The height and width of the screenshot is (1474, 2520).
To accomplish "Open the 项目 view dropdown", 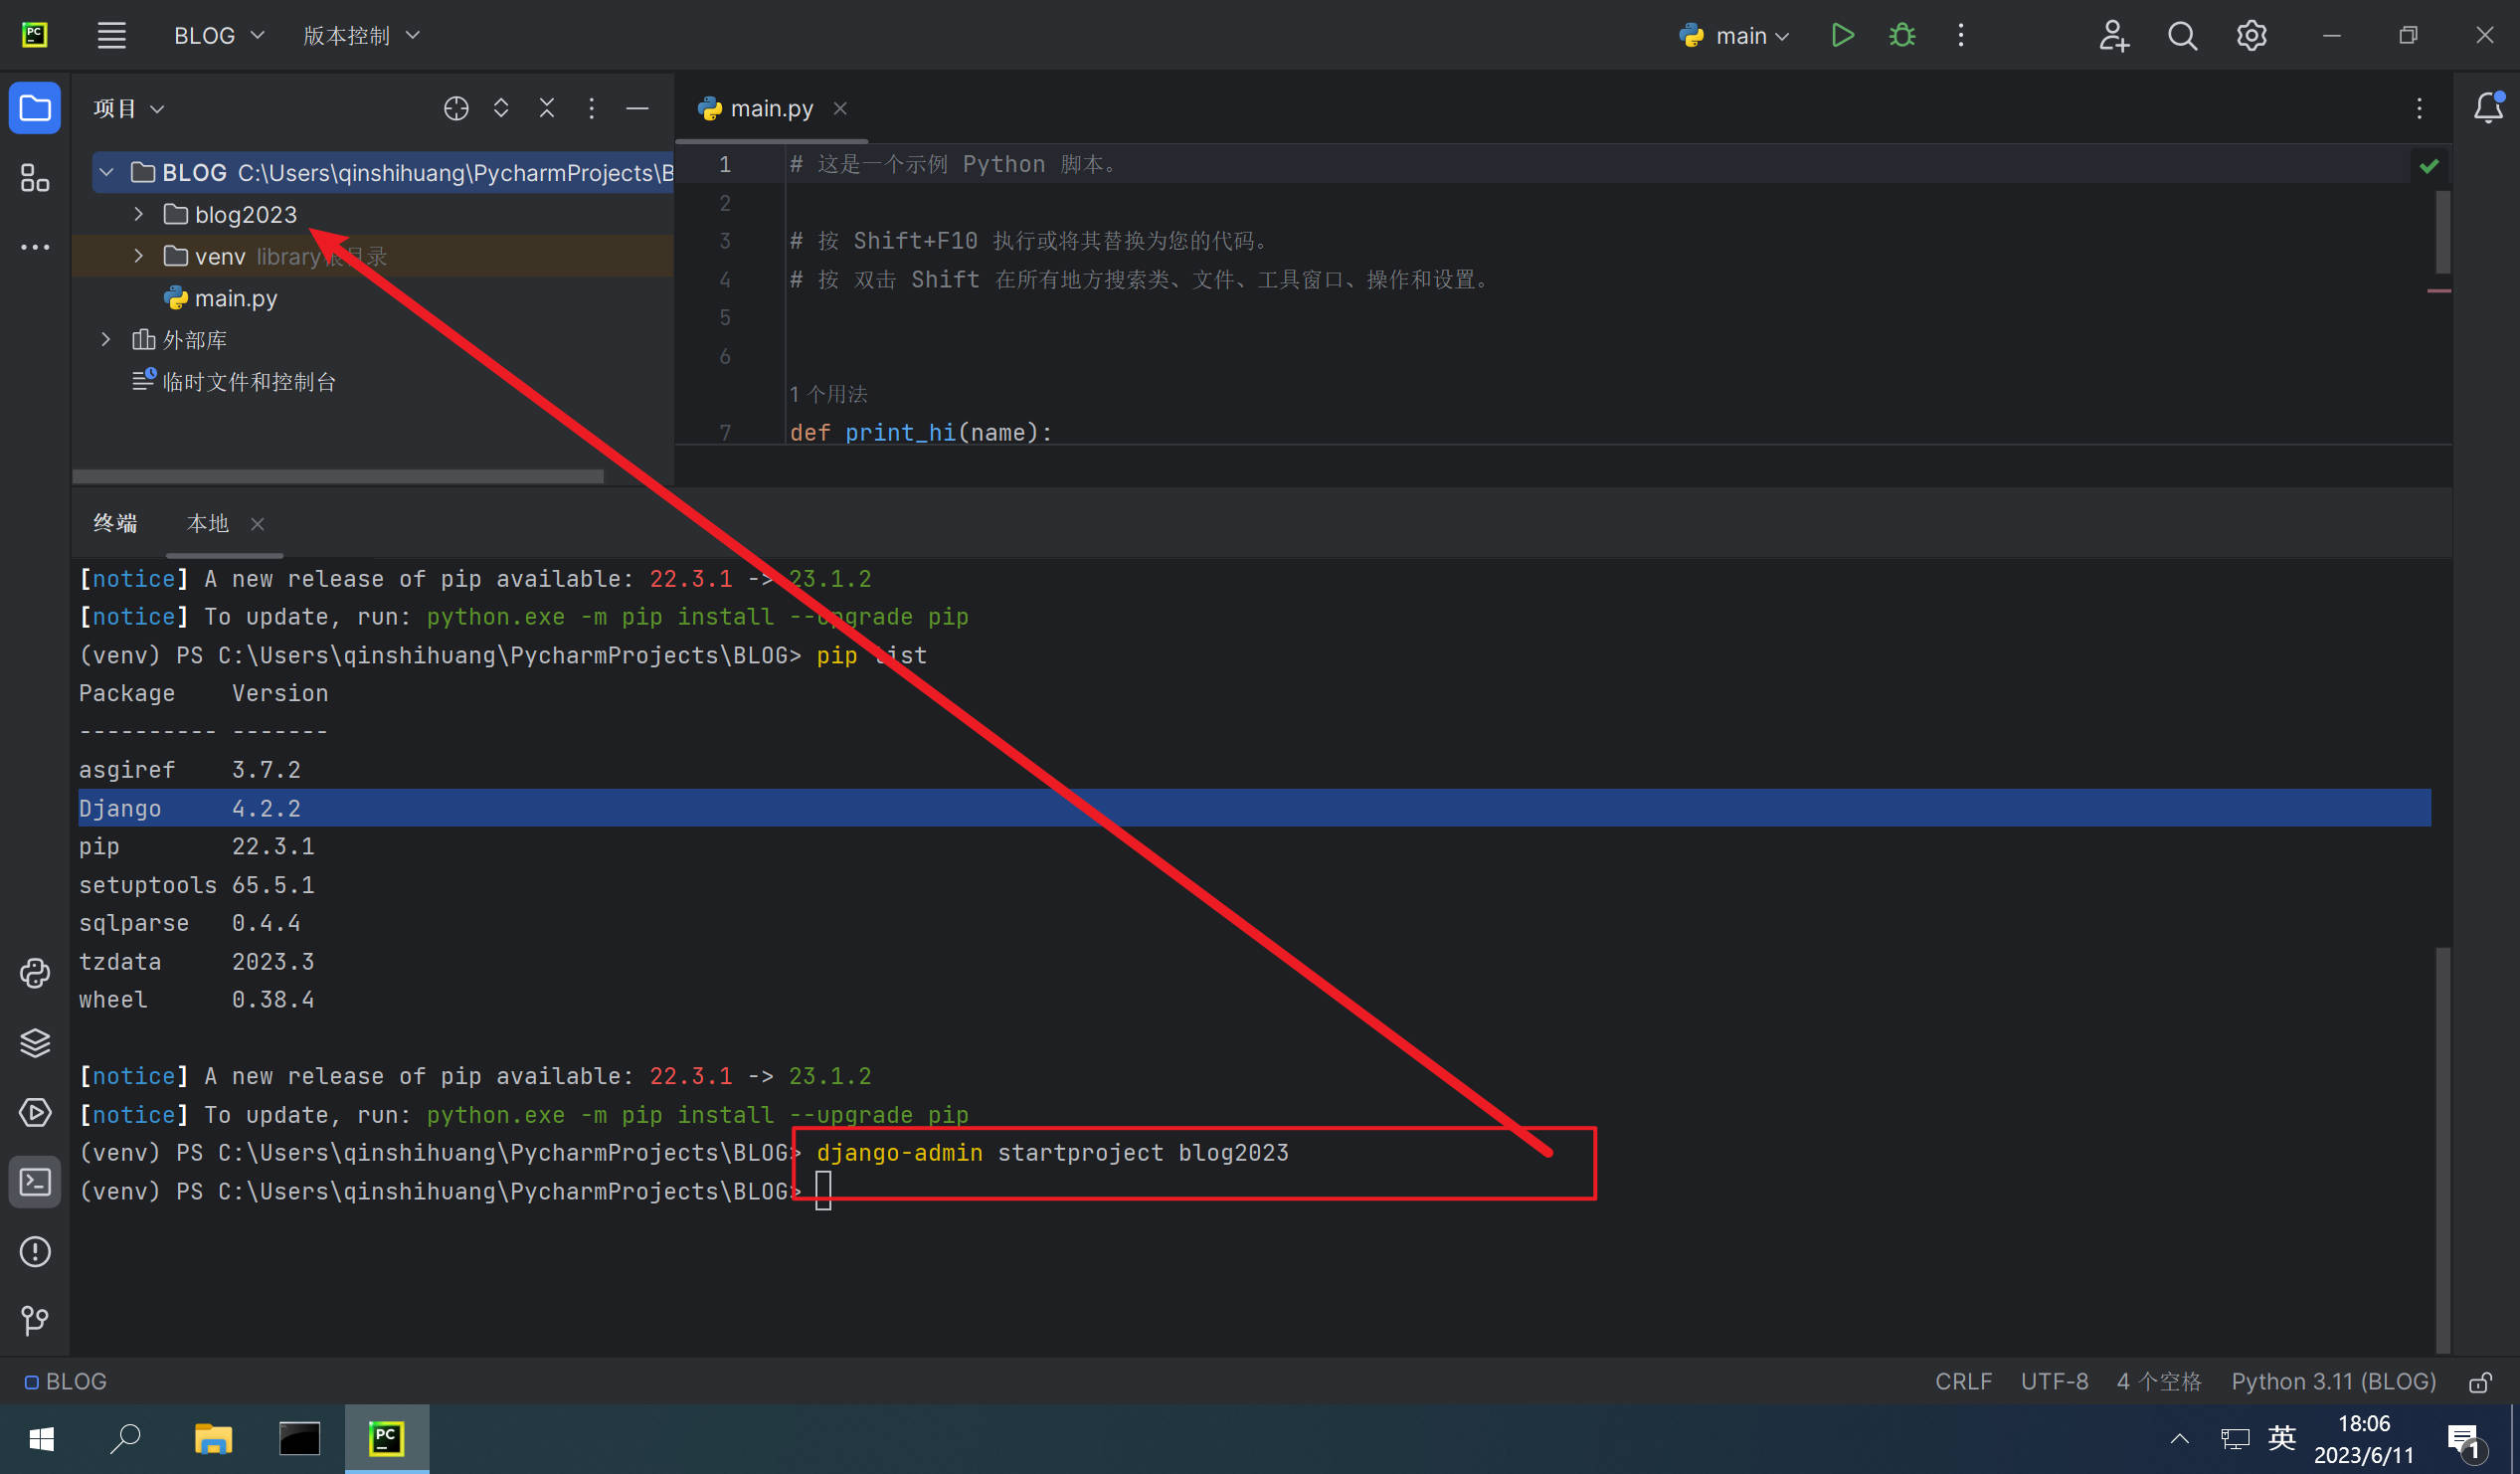I will [x=128, y=108].
